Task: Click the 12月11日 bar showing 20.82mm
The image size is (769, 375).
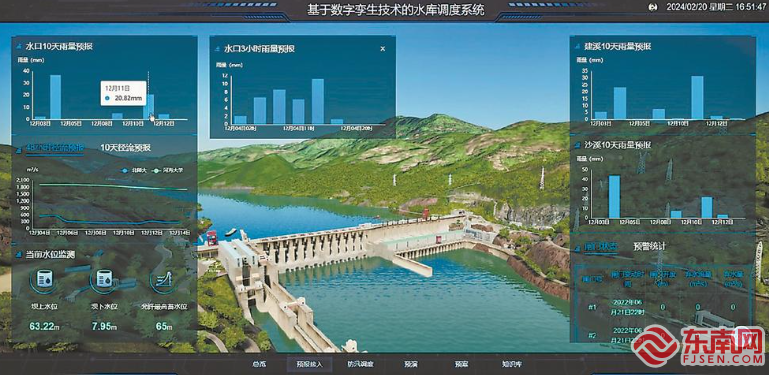Action: [x=149, y=106]
